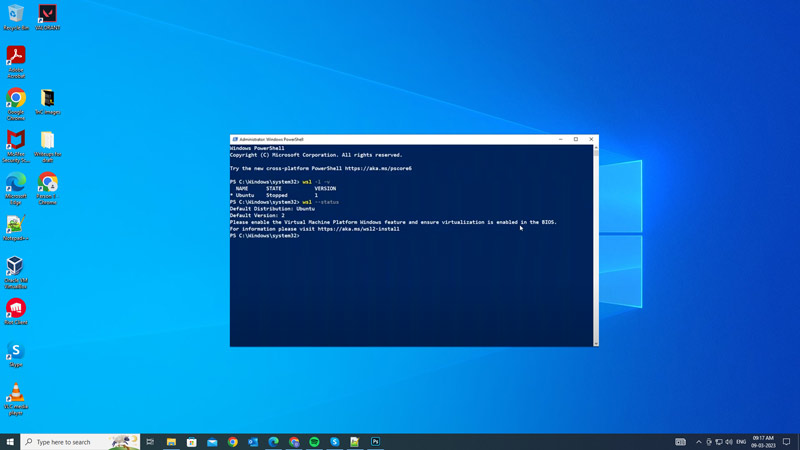Select the VLC media player desktop shortcut
Viewport: 800px width, 450px height.
pos(16,399)
